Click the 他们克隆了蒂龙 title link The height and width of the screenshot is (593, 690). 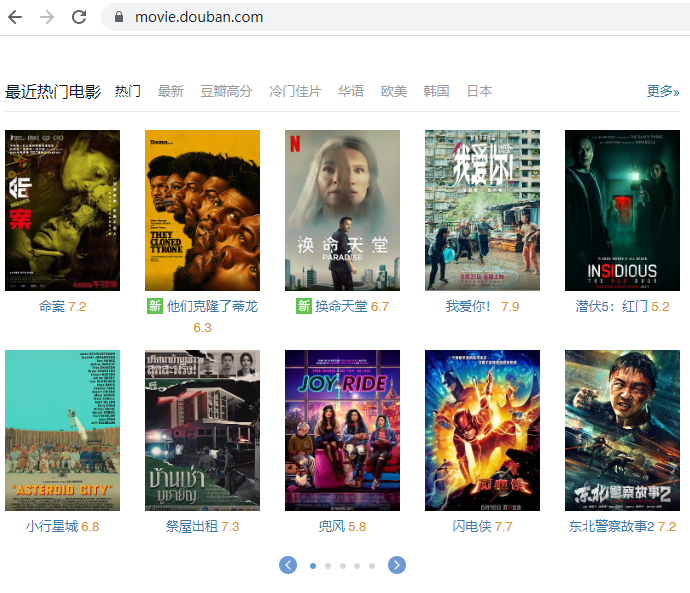(212, 306)
